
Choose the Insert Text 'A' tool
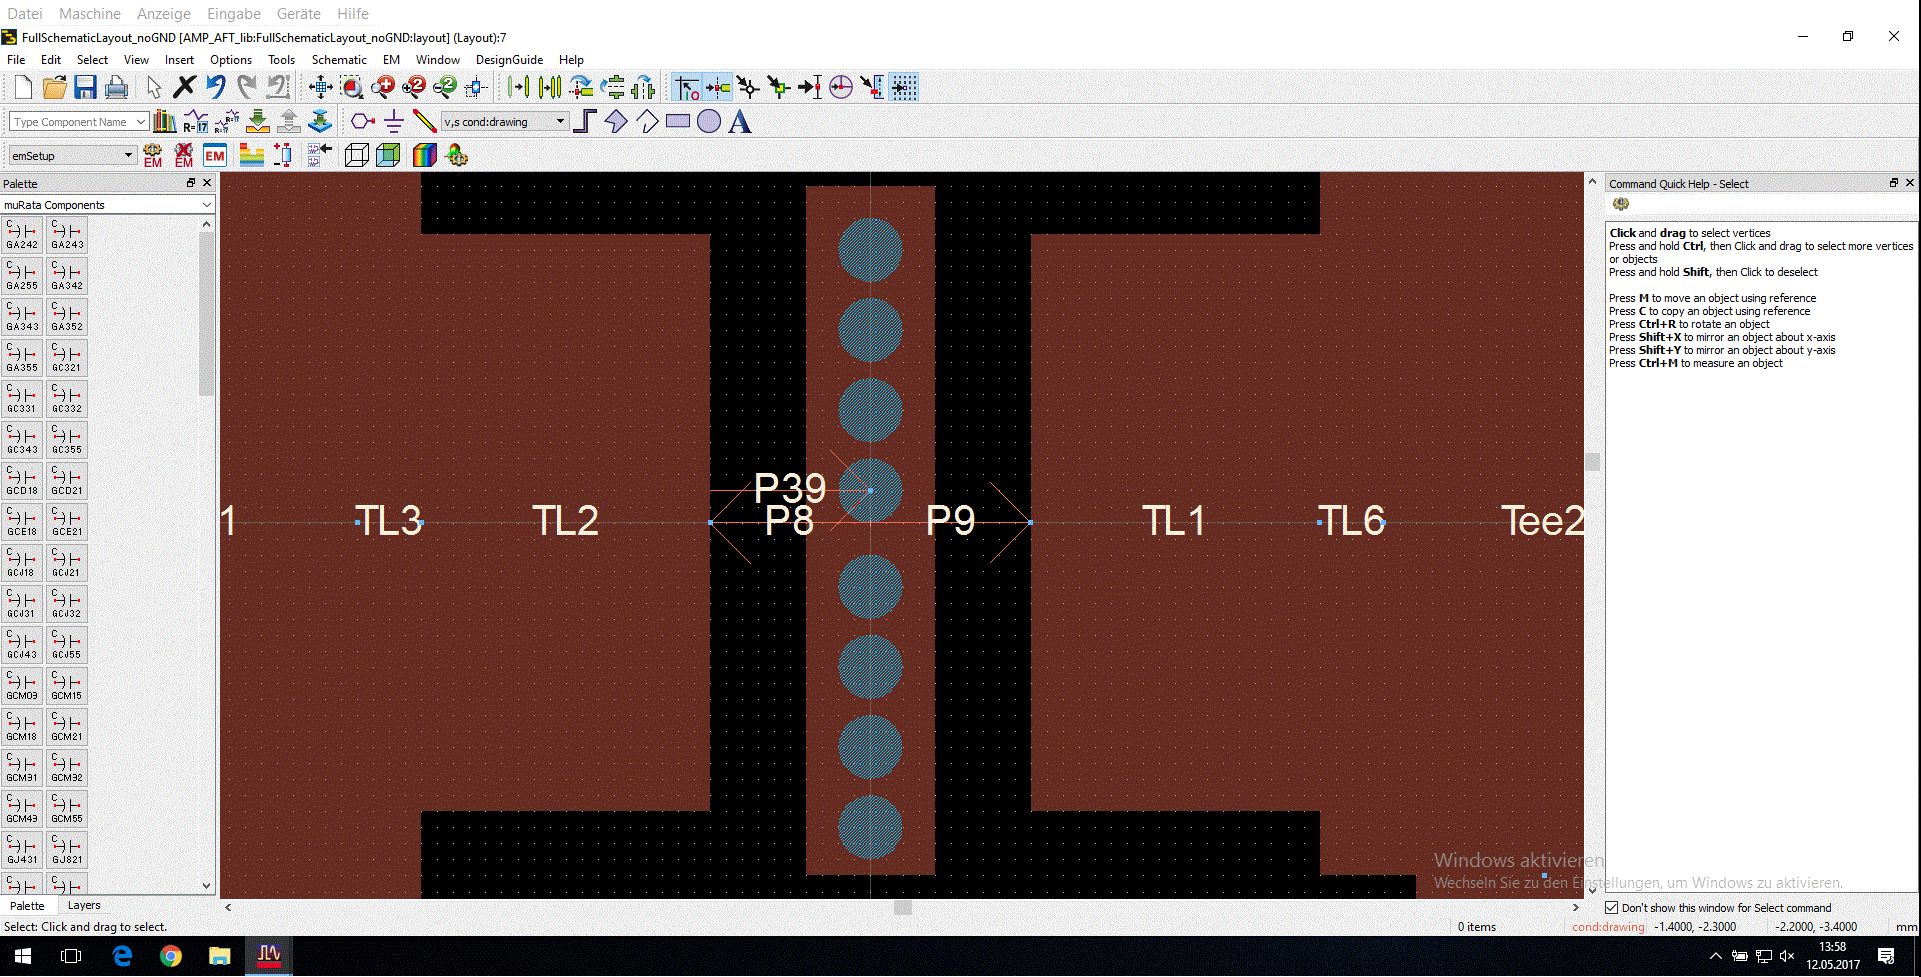pyautogui.click(x=740, y=122)
